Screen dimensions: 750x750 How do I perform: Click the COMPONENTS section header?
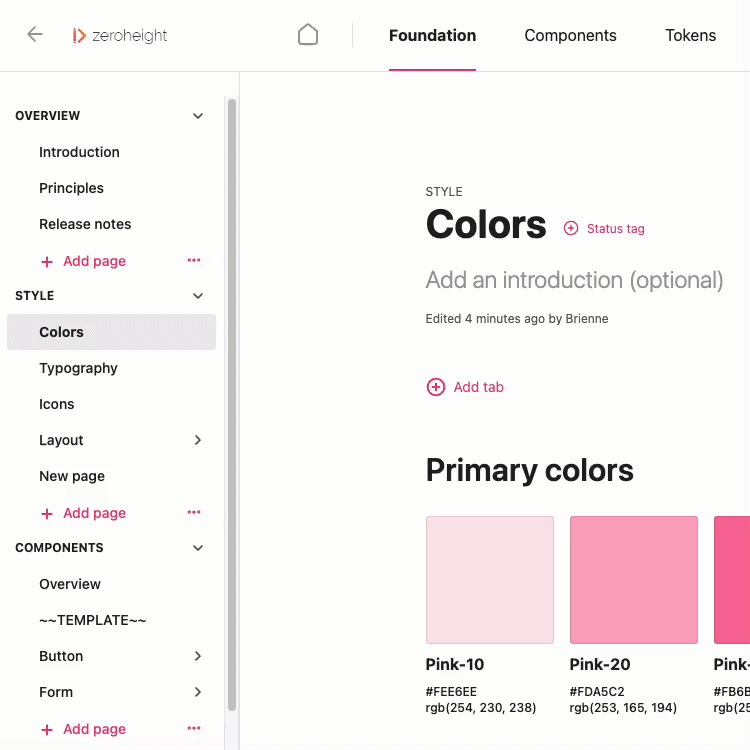[x=59, y=548]
